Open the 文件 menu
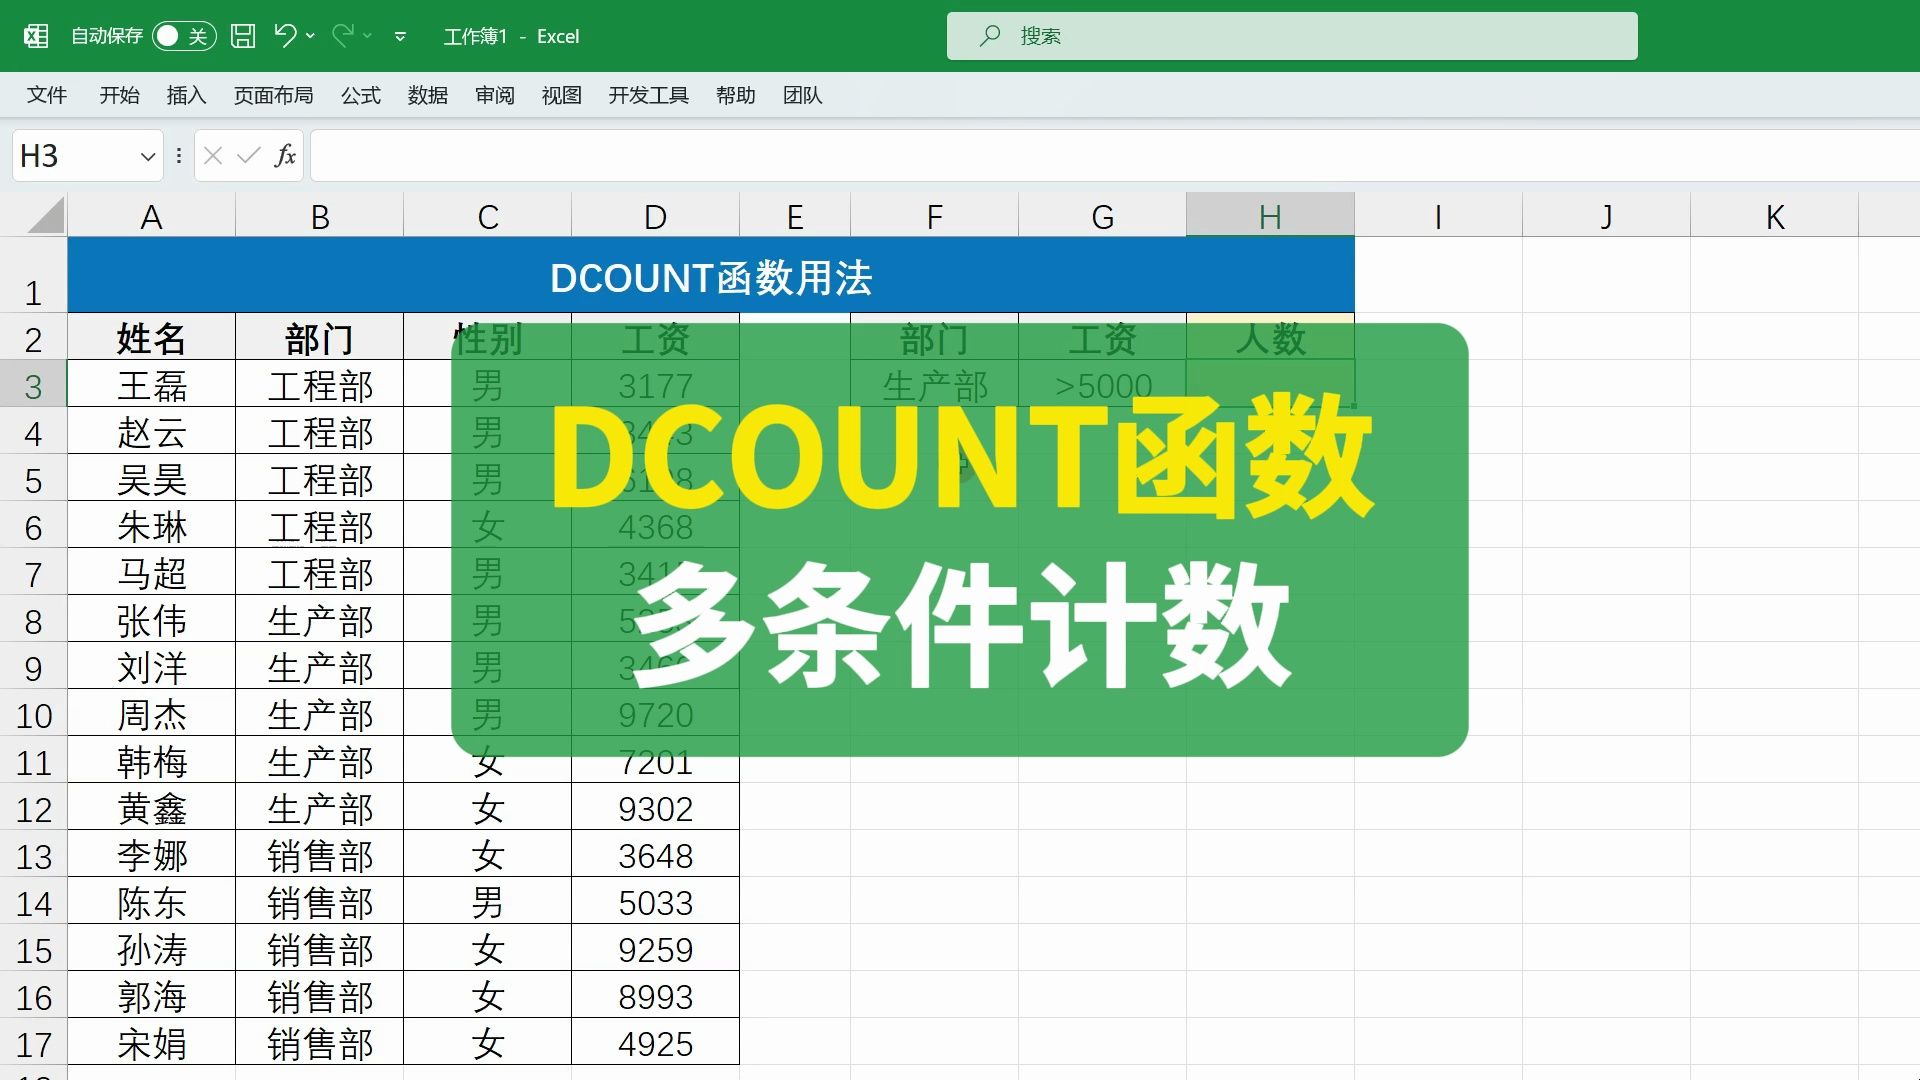This screenshot has height=1080, width=1920. [x=47, y=95]
